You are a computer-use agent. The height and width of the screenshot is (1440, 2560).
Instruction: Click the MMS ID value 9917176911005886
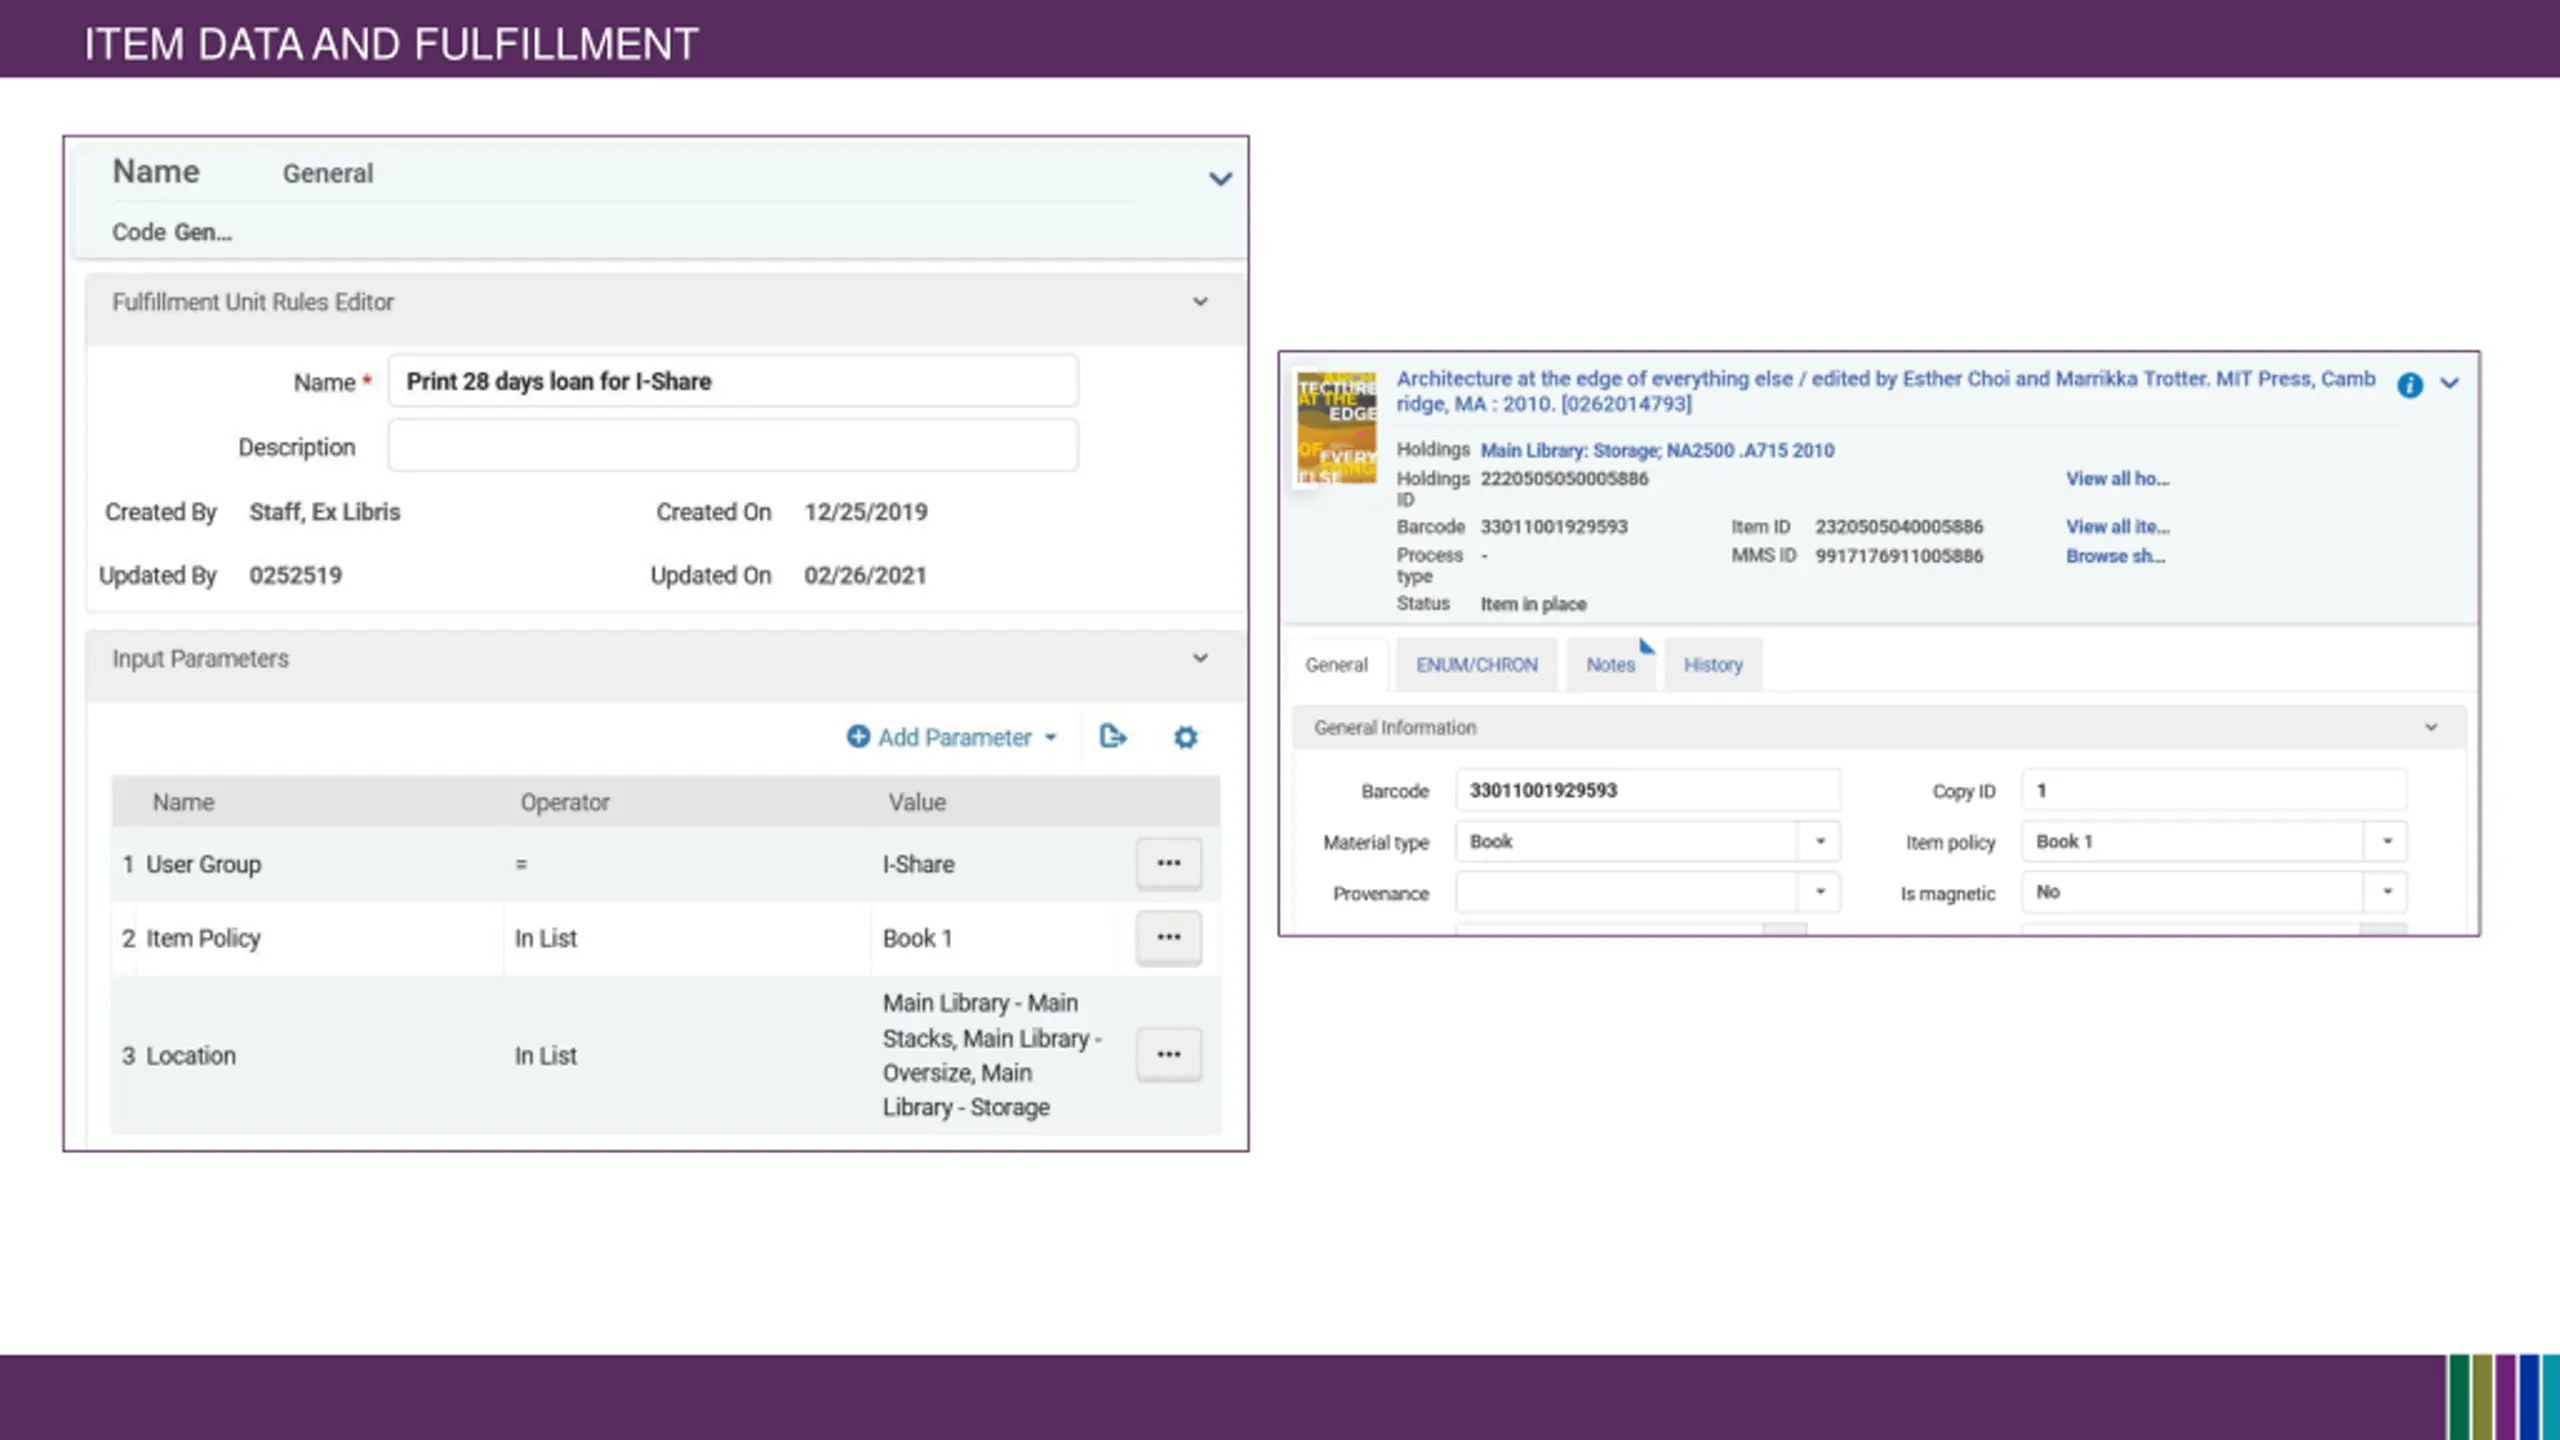coord(1899,556)
